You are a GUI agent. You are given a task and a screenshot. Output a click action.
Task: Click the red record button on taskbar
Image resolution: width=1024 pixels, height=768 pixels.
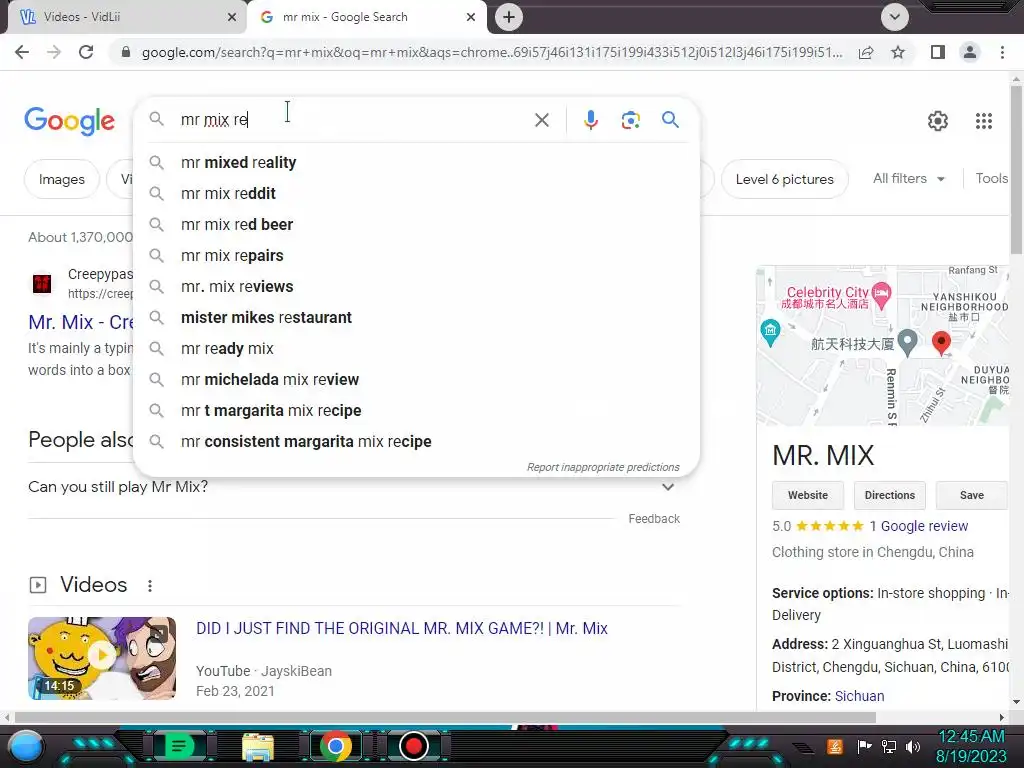coord(413,746)
